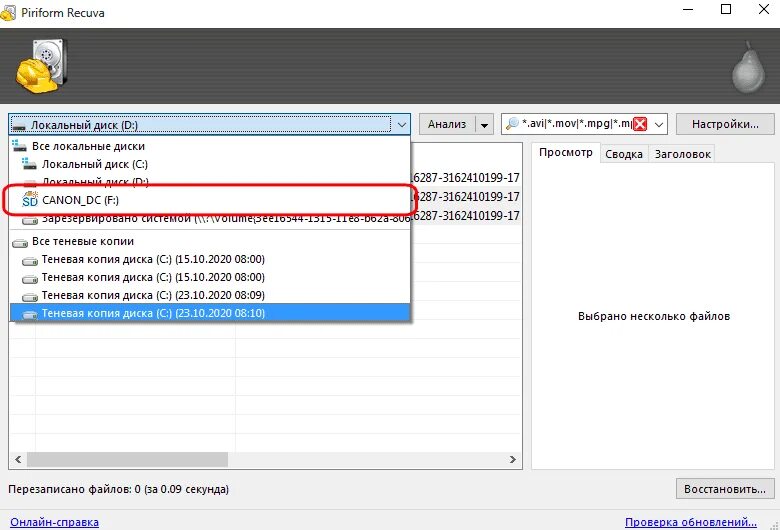
Task: Open the Анализ button dropdown arrow
Action: click(484, 124)
